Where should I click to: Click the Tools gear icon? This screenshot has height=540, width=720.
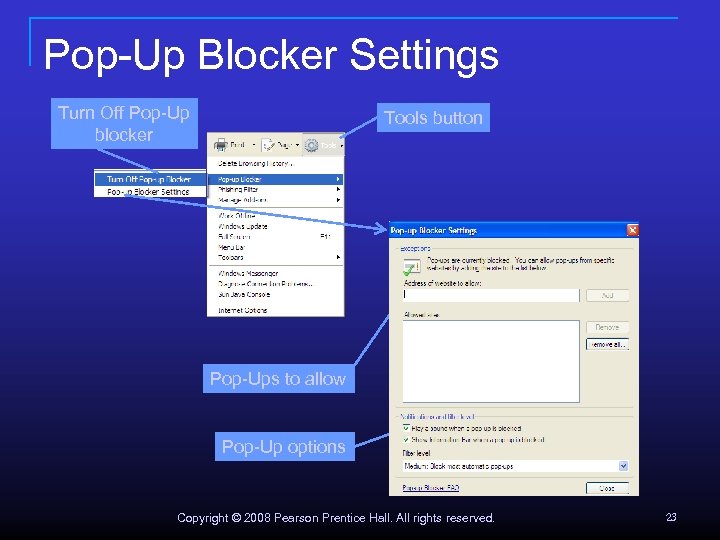point(311,146)
